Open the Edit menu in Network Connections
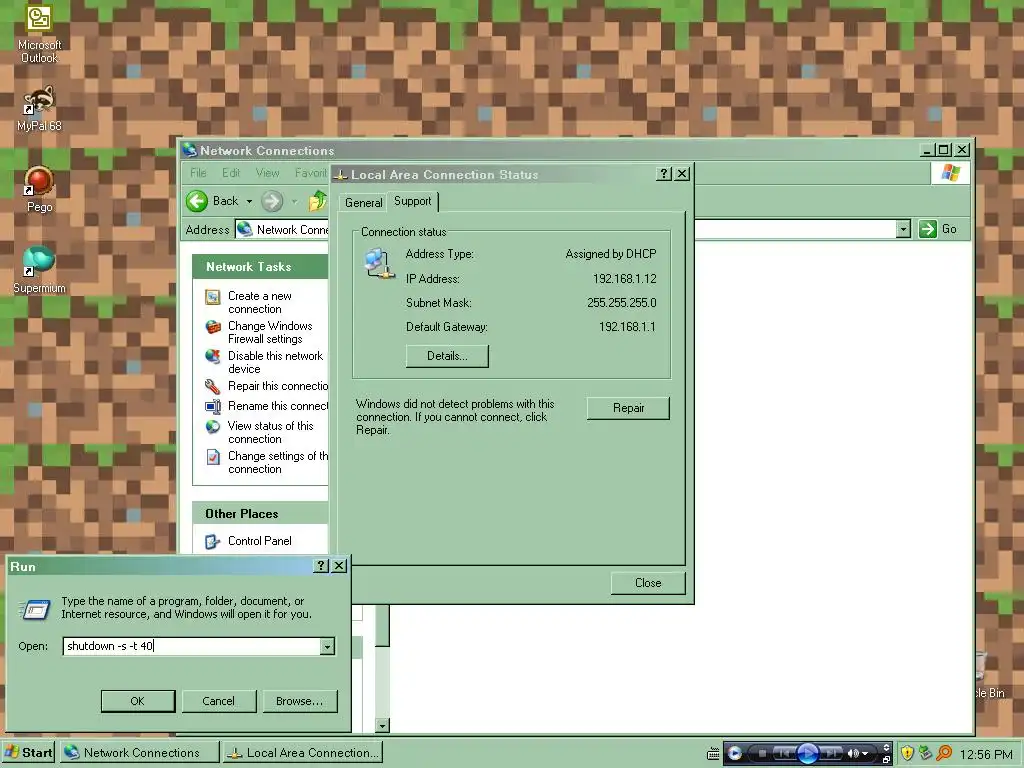1024x768 pixels. [231, 173]
